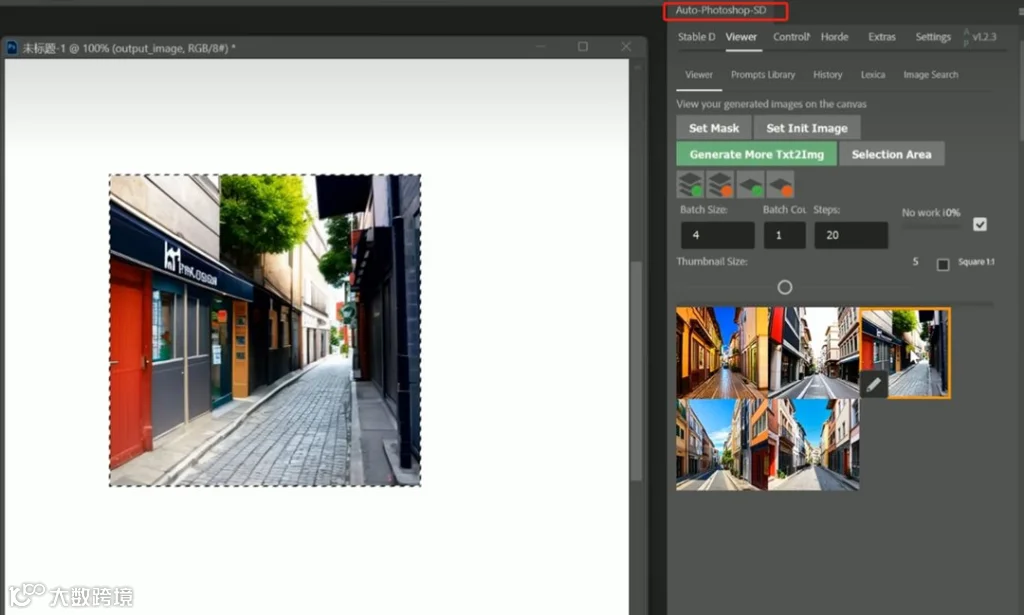Enable the Square 1:1 checkbox
Viewport: 1024px width, 615px height.
pos(942,264)
